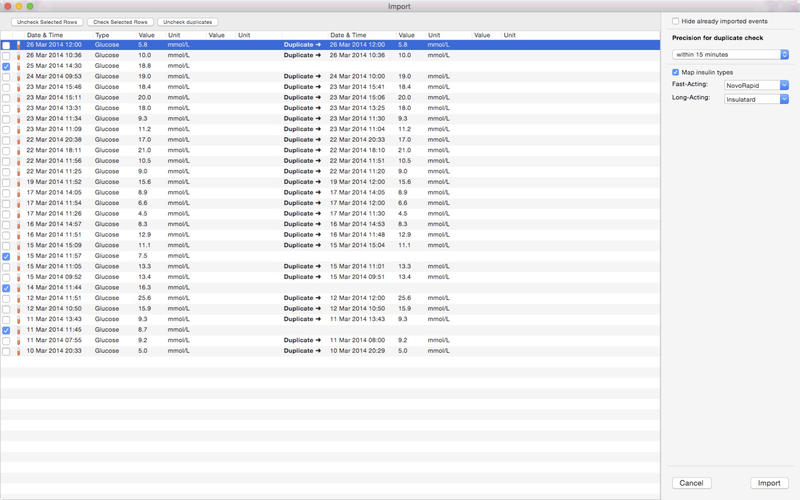Click glucose icon in 11 Mar 2014 11:45 row

(18, 330)
